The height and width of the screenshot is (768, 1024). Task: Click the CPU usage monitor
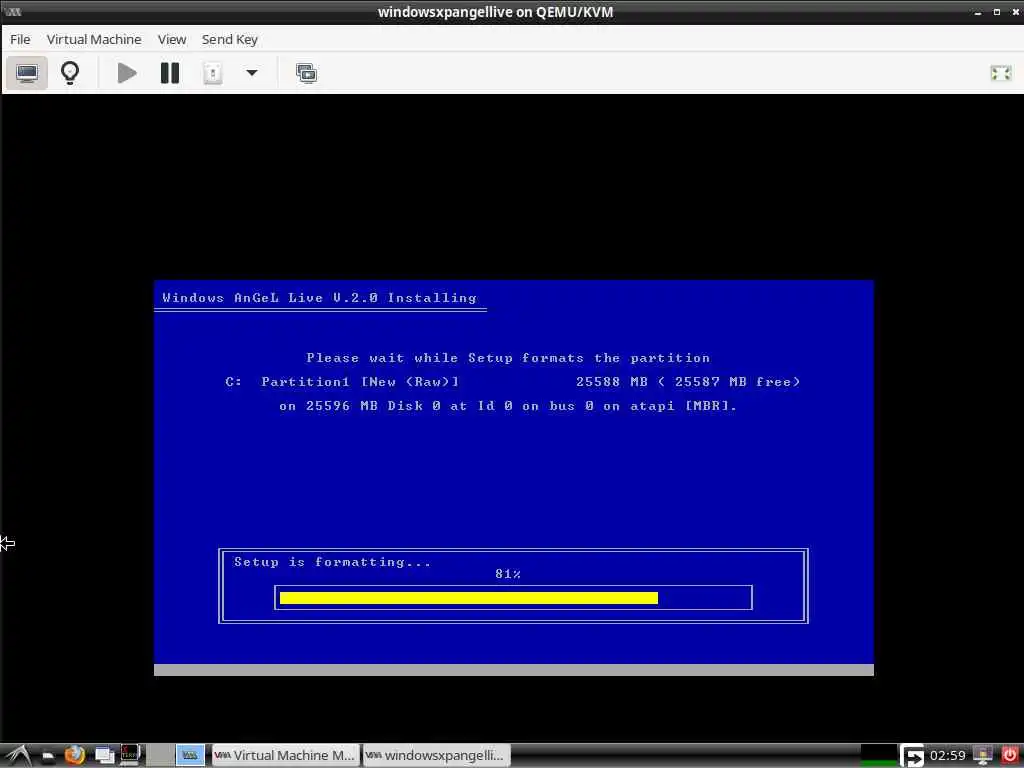[878, 755]
